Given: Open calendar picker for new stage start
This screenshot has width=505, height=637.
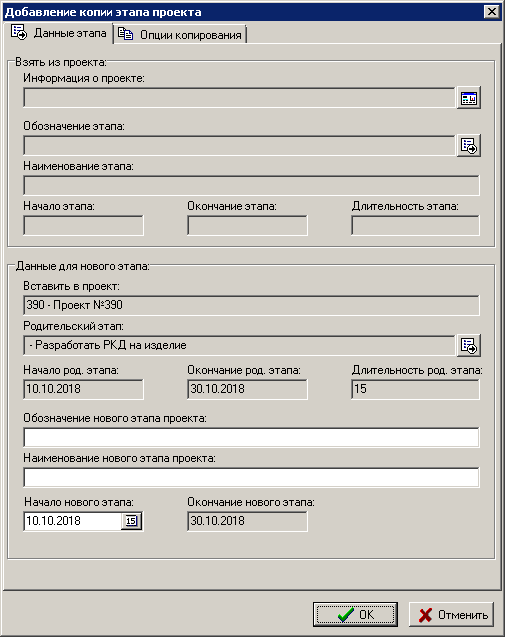Looking at the screenshot, I should [x=131, y=521].
